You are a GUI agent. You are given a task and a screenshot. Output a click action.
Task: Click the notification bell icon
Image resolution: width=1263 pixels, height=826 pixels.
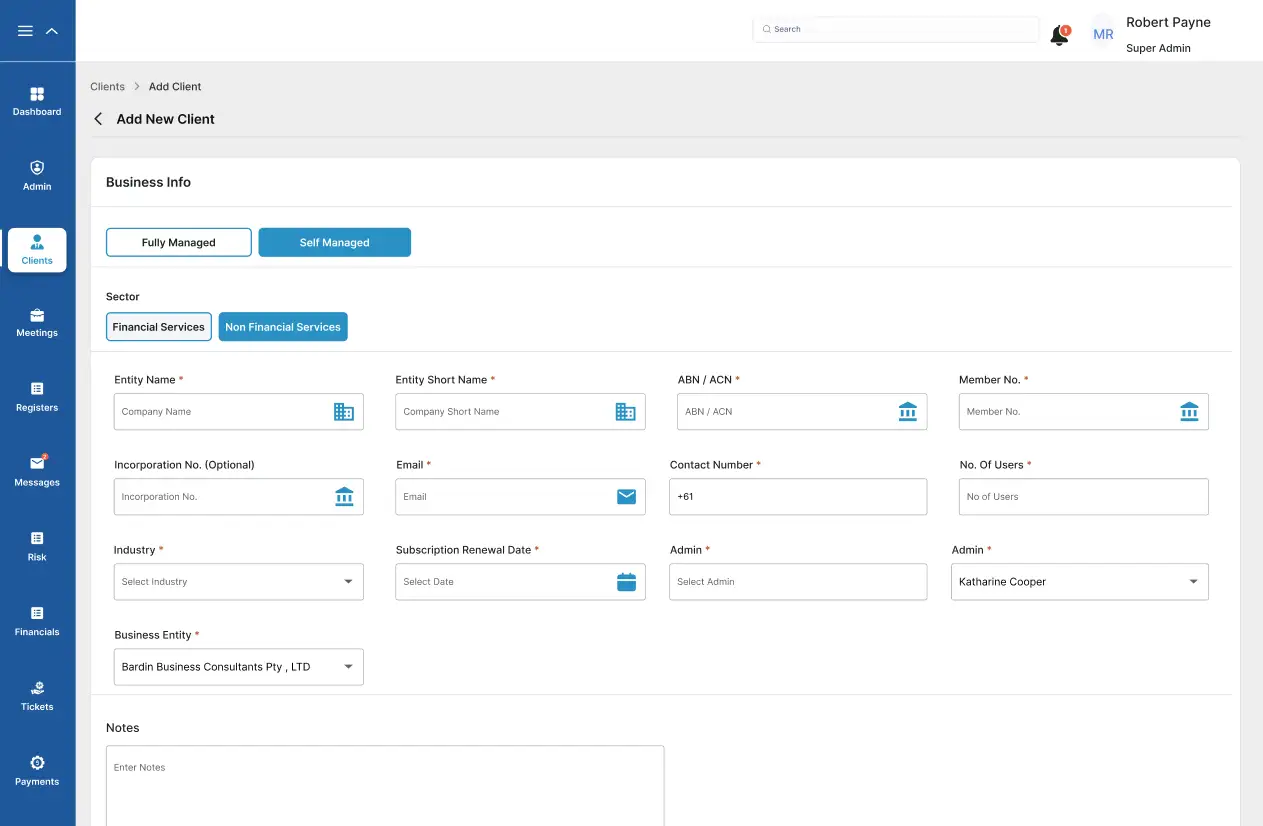click(1059, 36)
